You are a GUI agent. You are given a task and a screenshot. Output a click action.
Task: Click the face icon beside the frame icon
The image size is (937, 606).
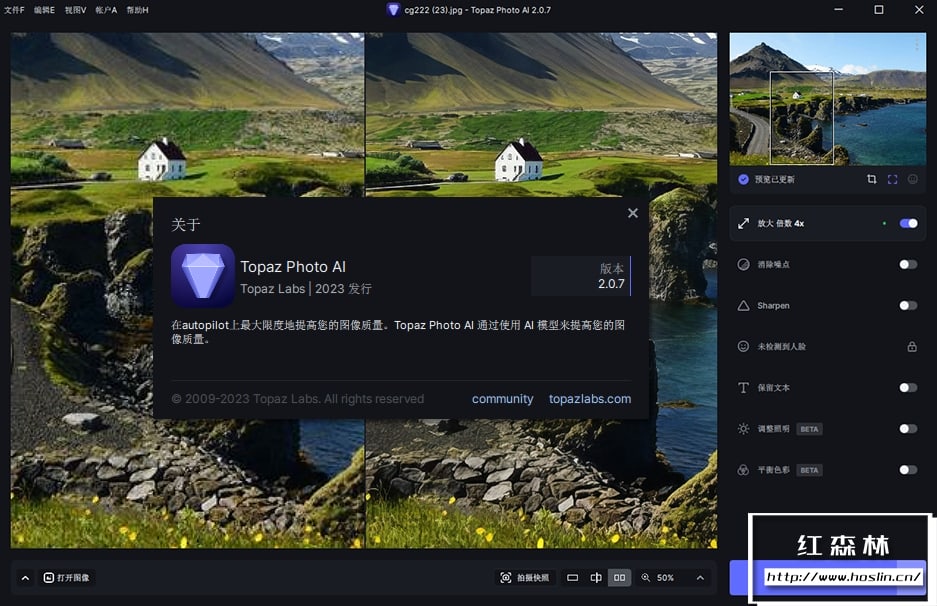pos(912,179)
